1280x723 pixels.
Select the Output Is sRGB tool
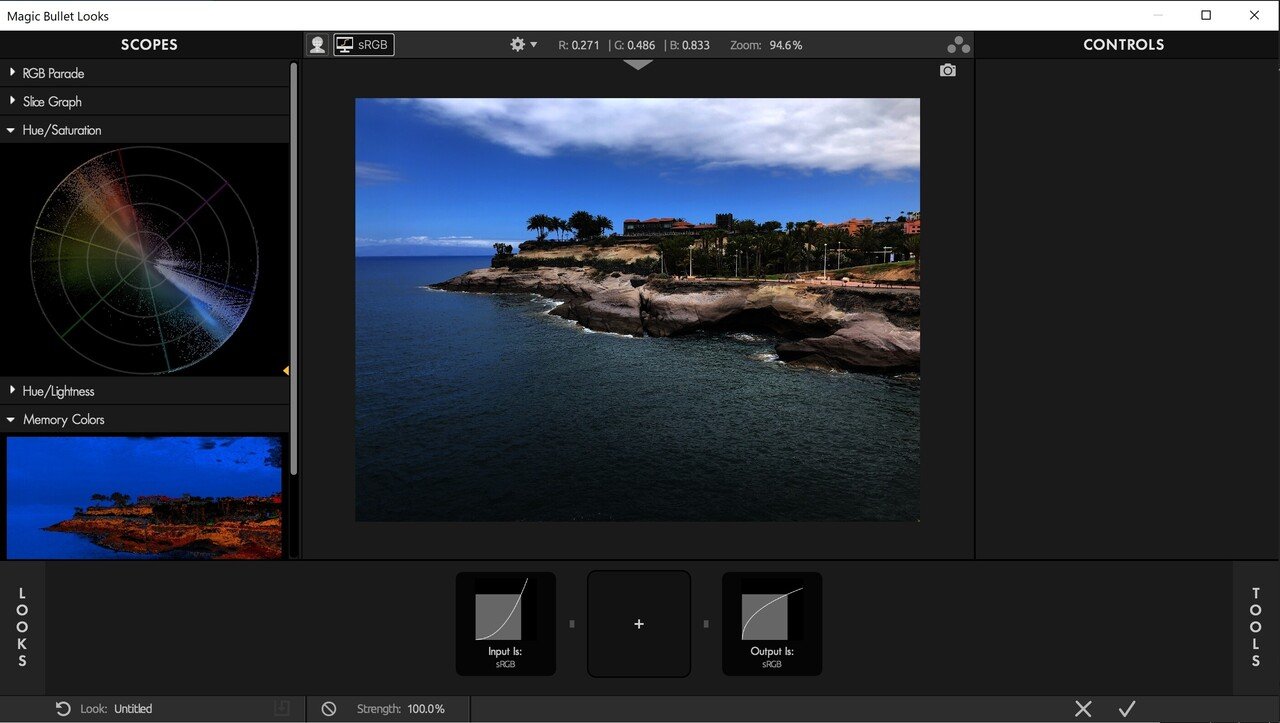click(772, 624)
